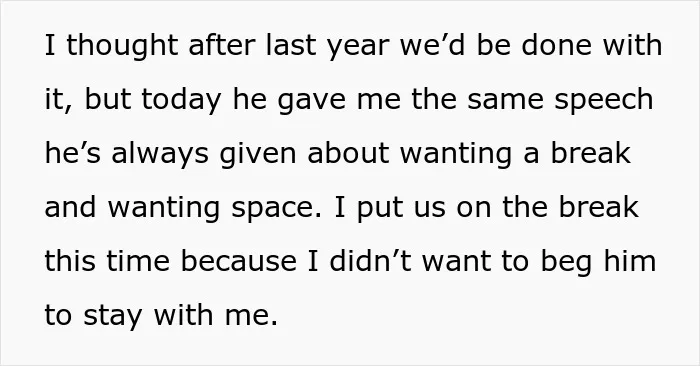Click the word "always" in third line

(x=160, y=155)
